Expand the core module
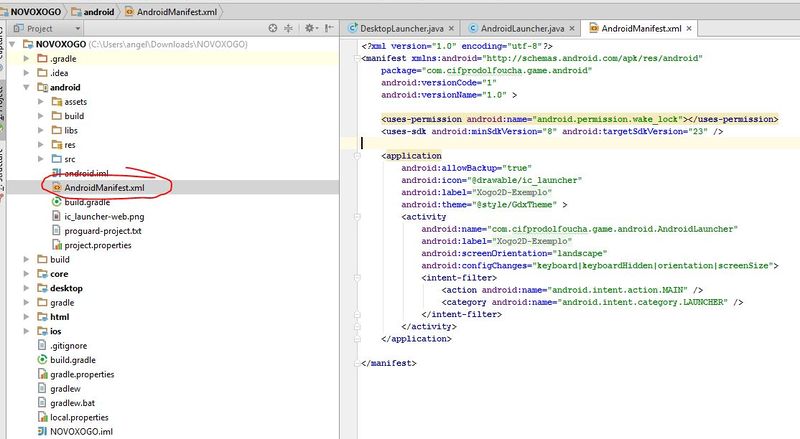800x439 pixels. pos(26,274)
